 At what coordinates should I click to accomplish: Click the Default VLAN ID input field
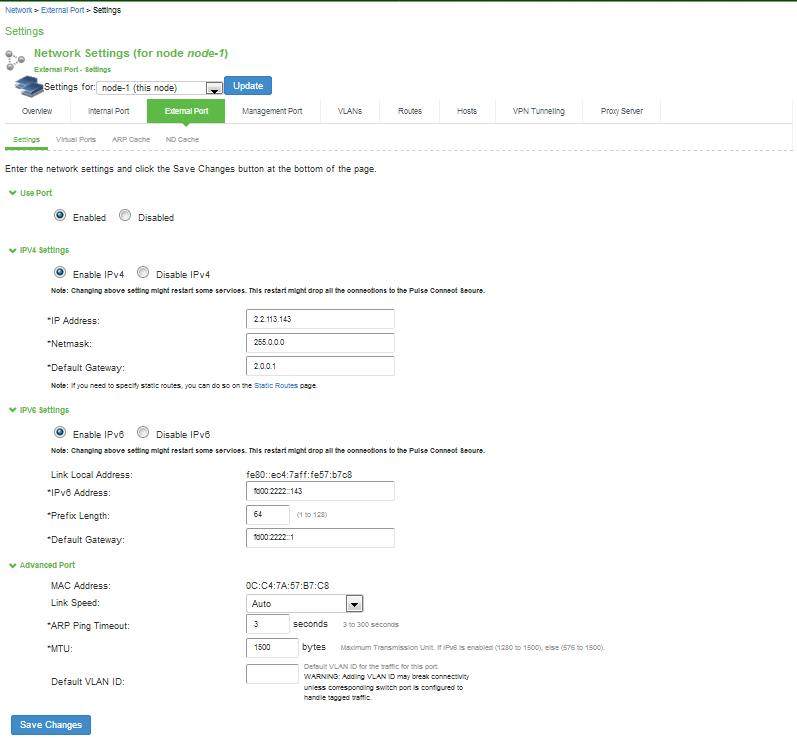pyautogui.click(x=272, y=674)
